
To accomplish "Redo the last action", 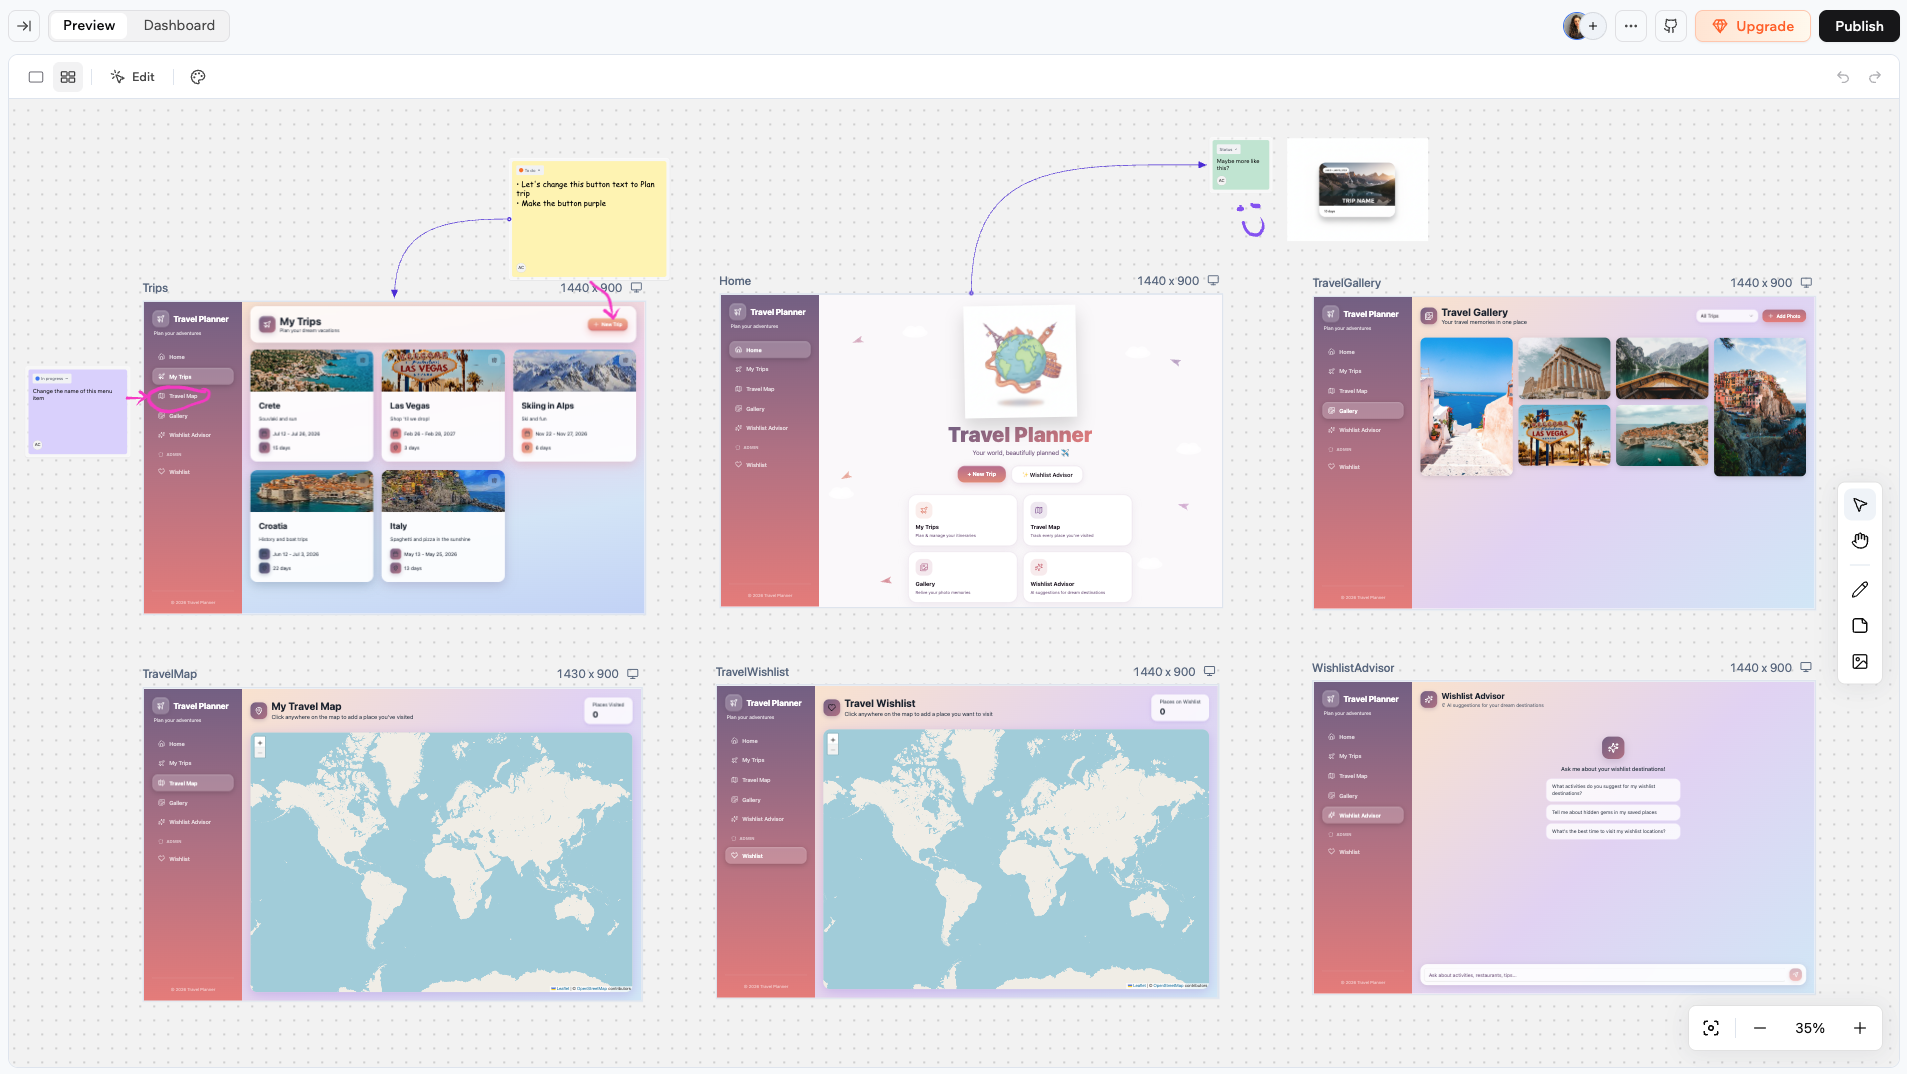I will click(1875, 77).
